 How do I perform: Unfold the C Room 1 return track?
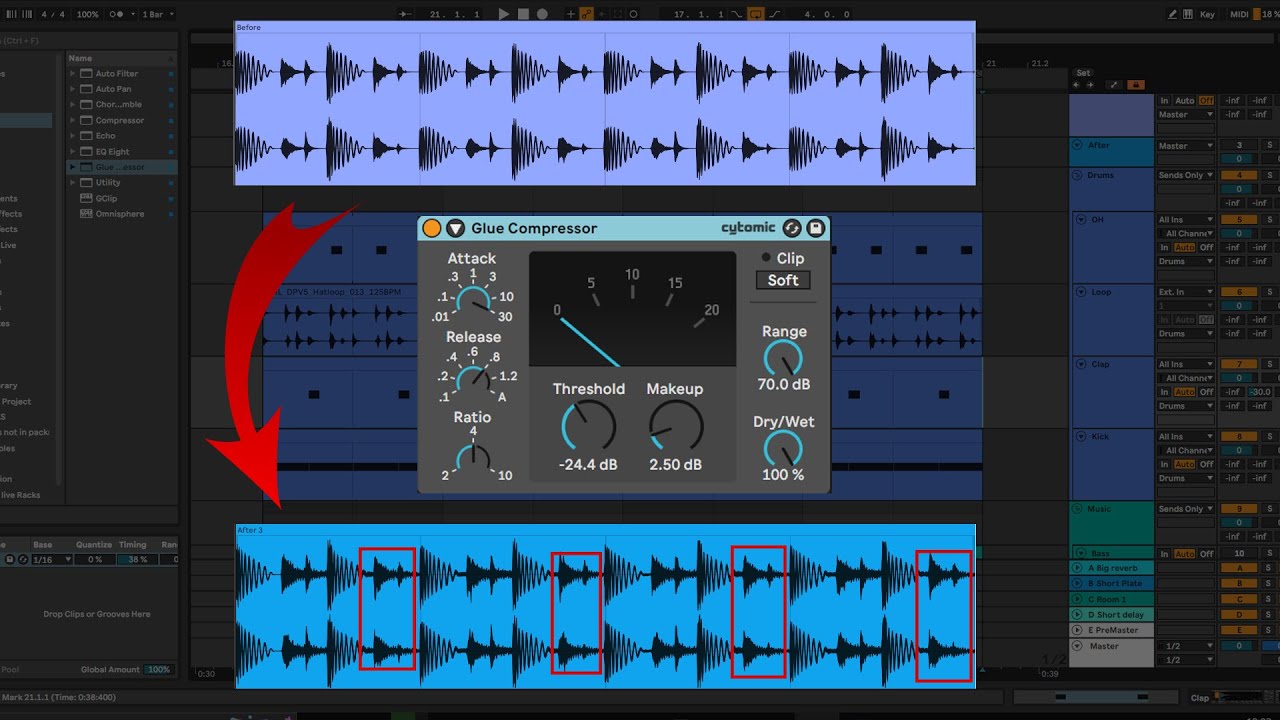[x=1078, y=599]
